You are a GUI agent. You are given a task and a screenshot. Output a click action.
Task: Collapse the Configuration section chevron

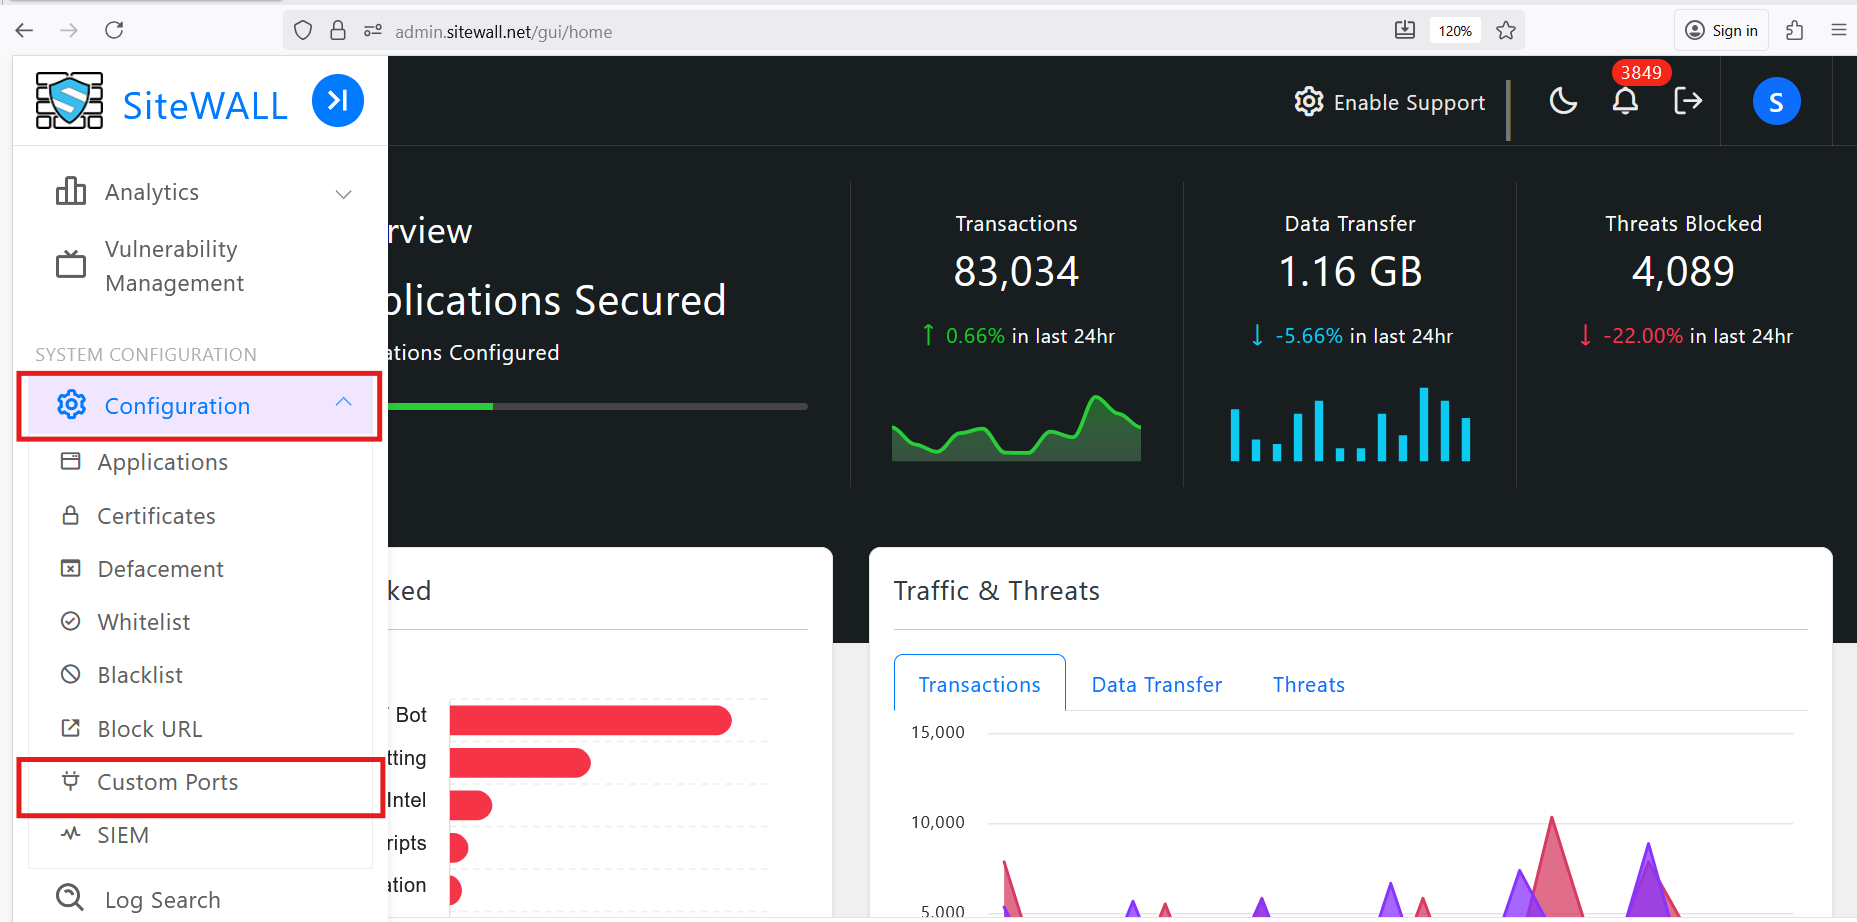click(x=343, y=402)
